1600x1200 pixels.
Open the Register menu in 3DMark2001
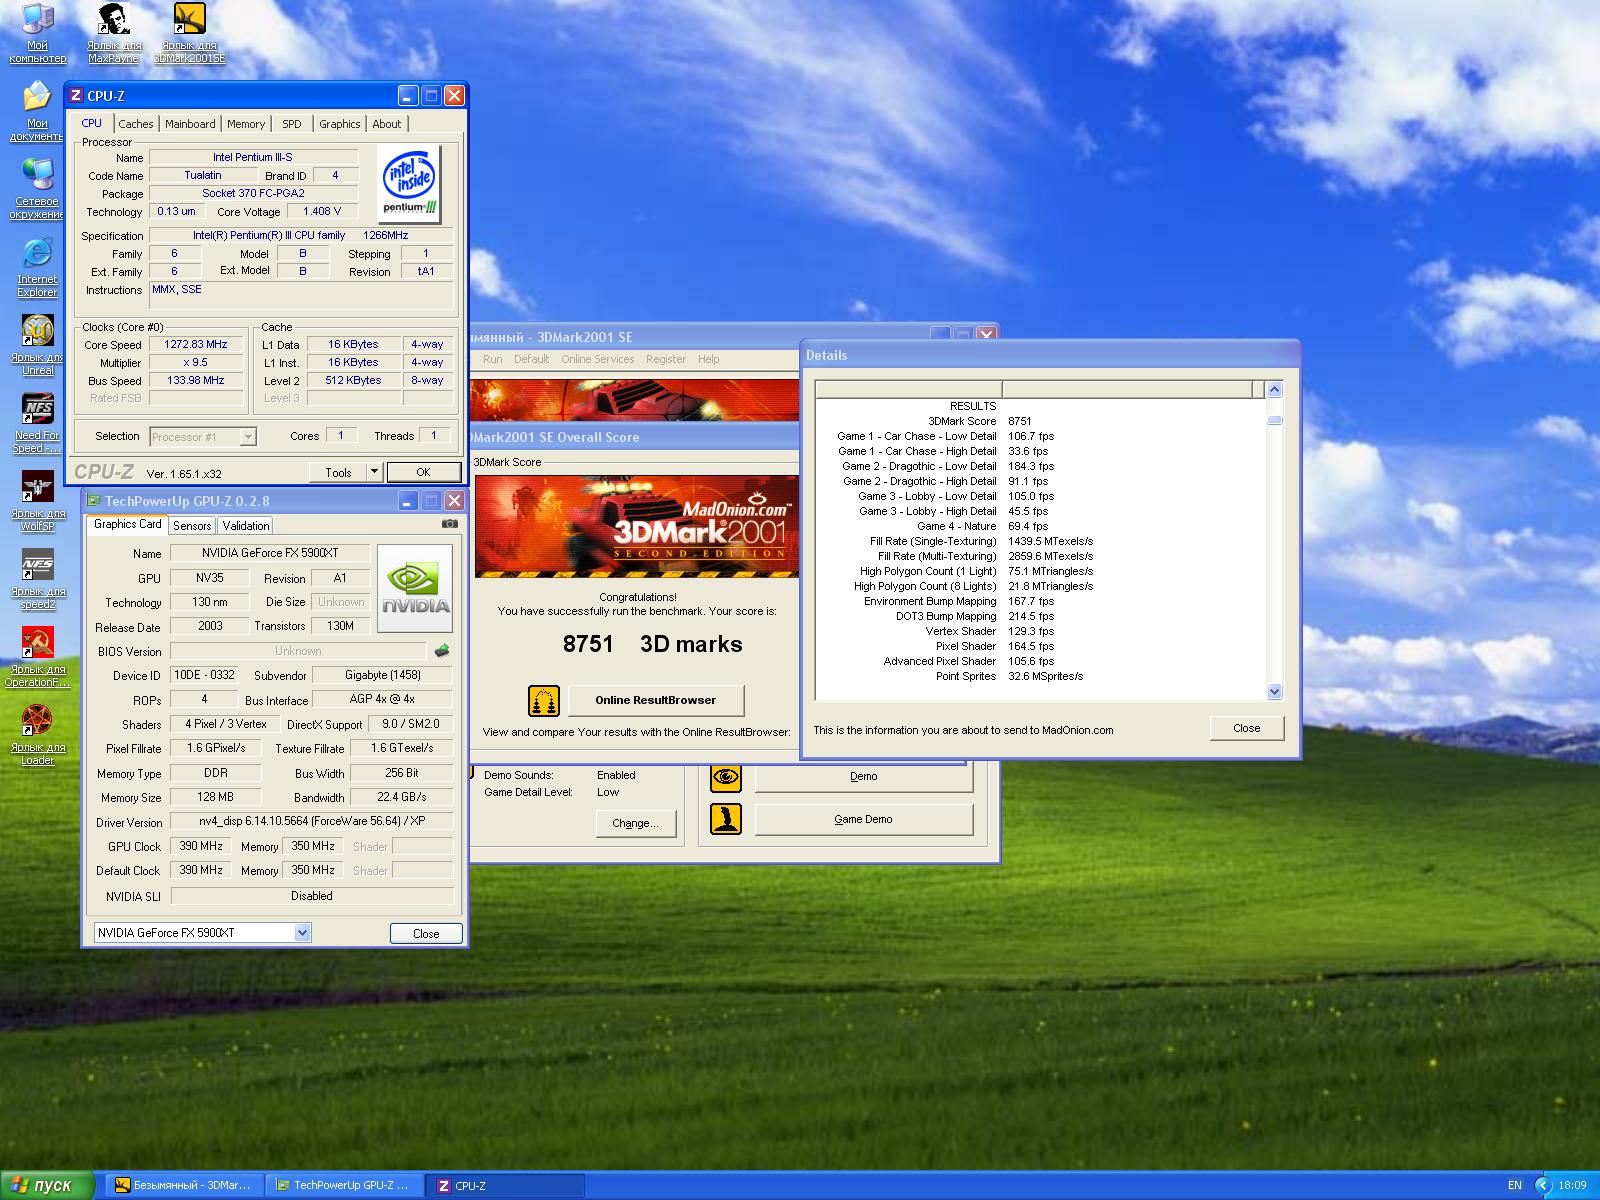pyautogui.click(x=666, y=359)
